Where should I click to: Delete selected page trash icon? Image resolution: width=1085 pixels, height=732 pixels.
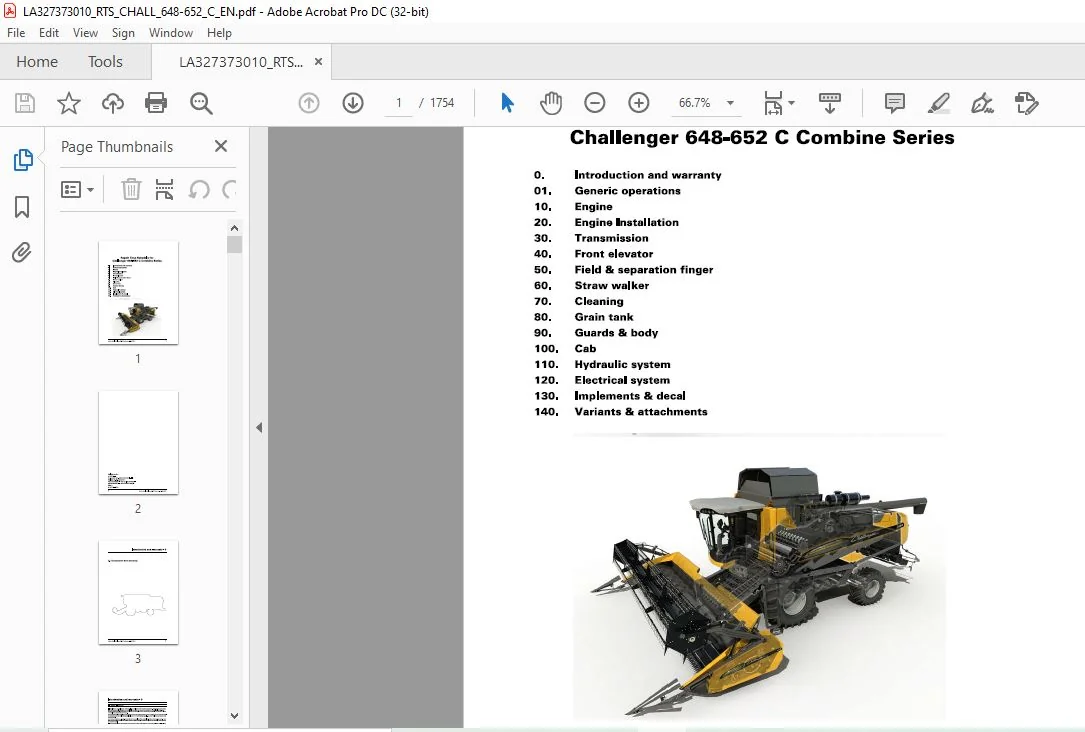[x=131, y=189]
